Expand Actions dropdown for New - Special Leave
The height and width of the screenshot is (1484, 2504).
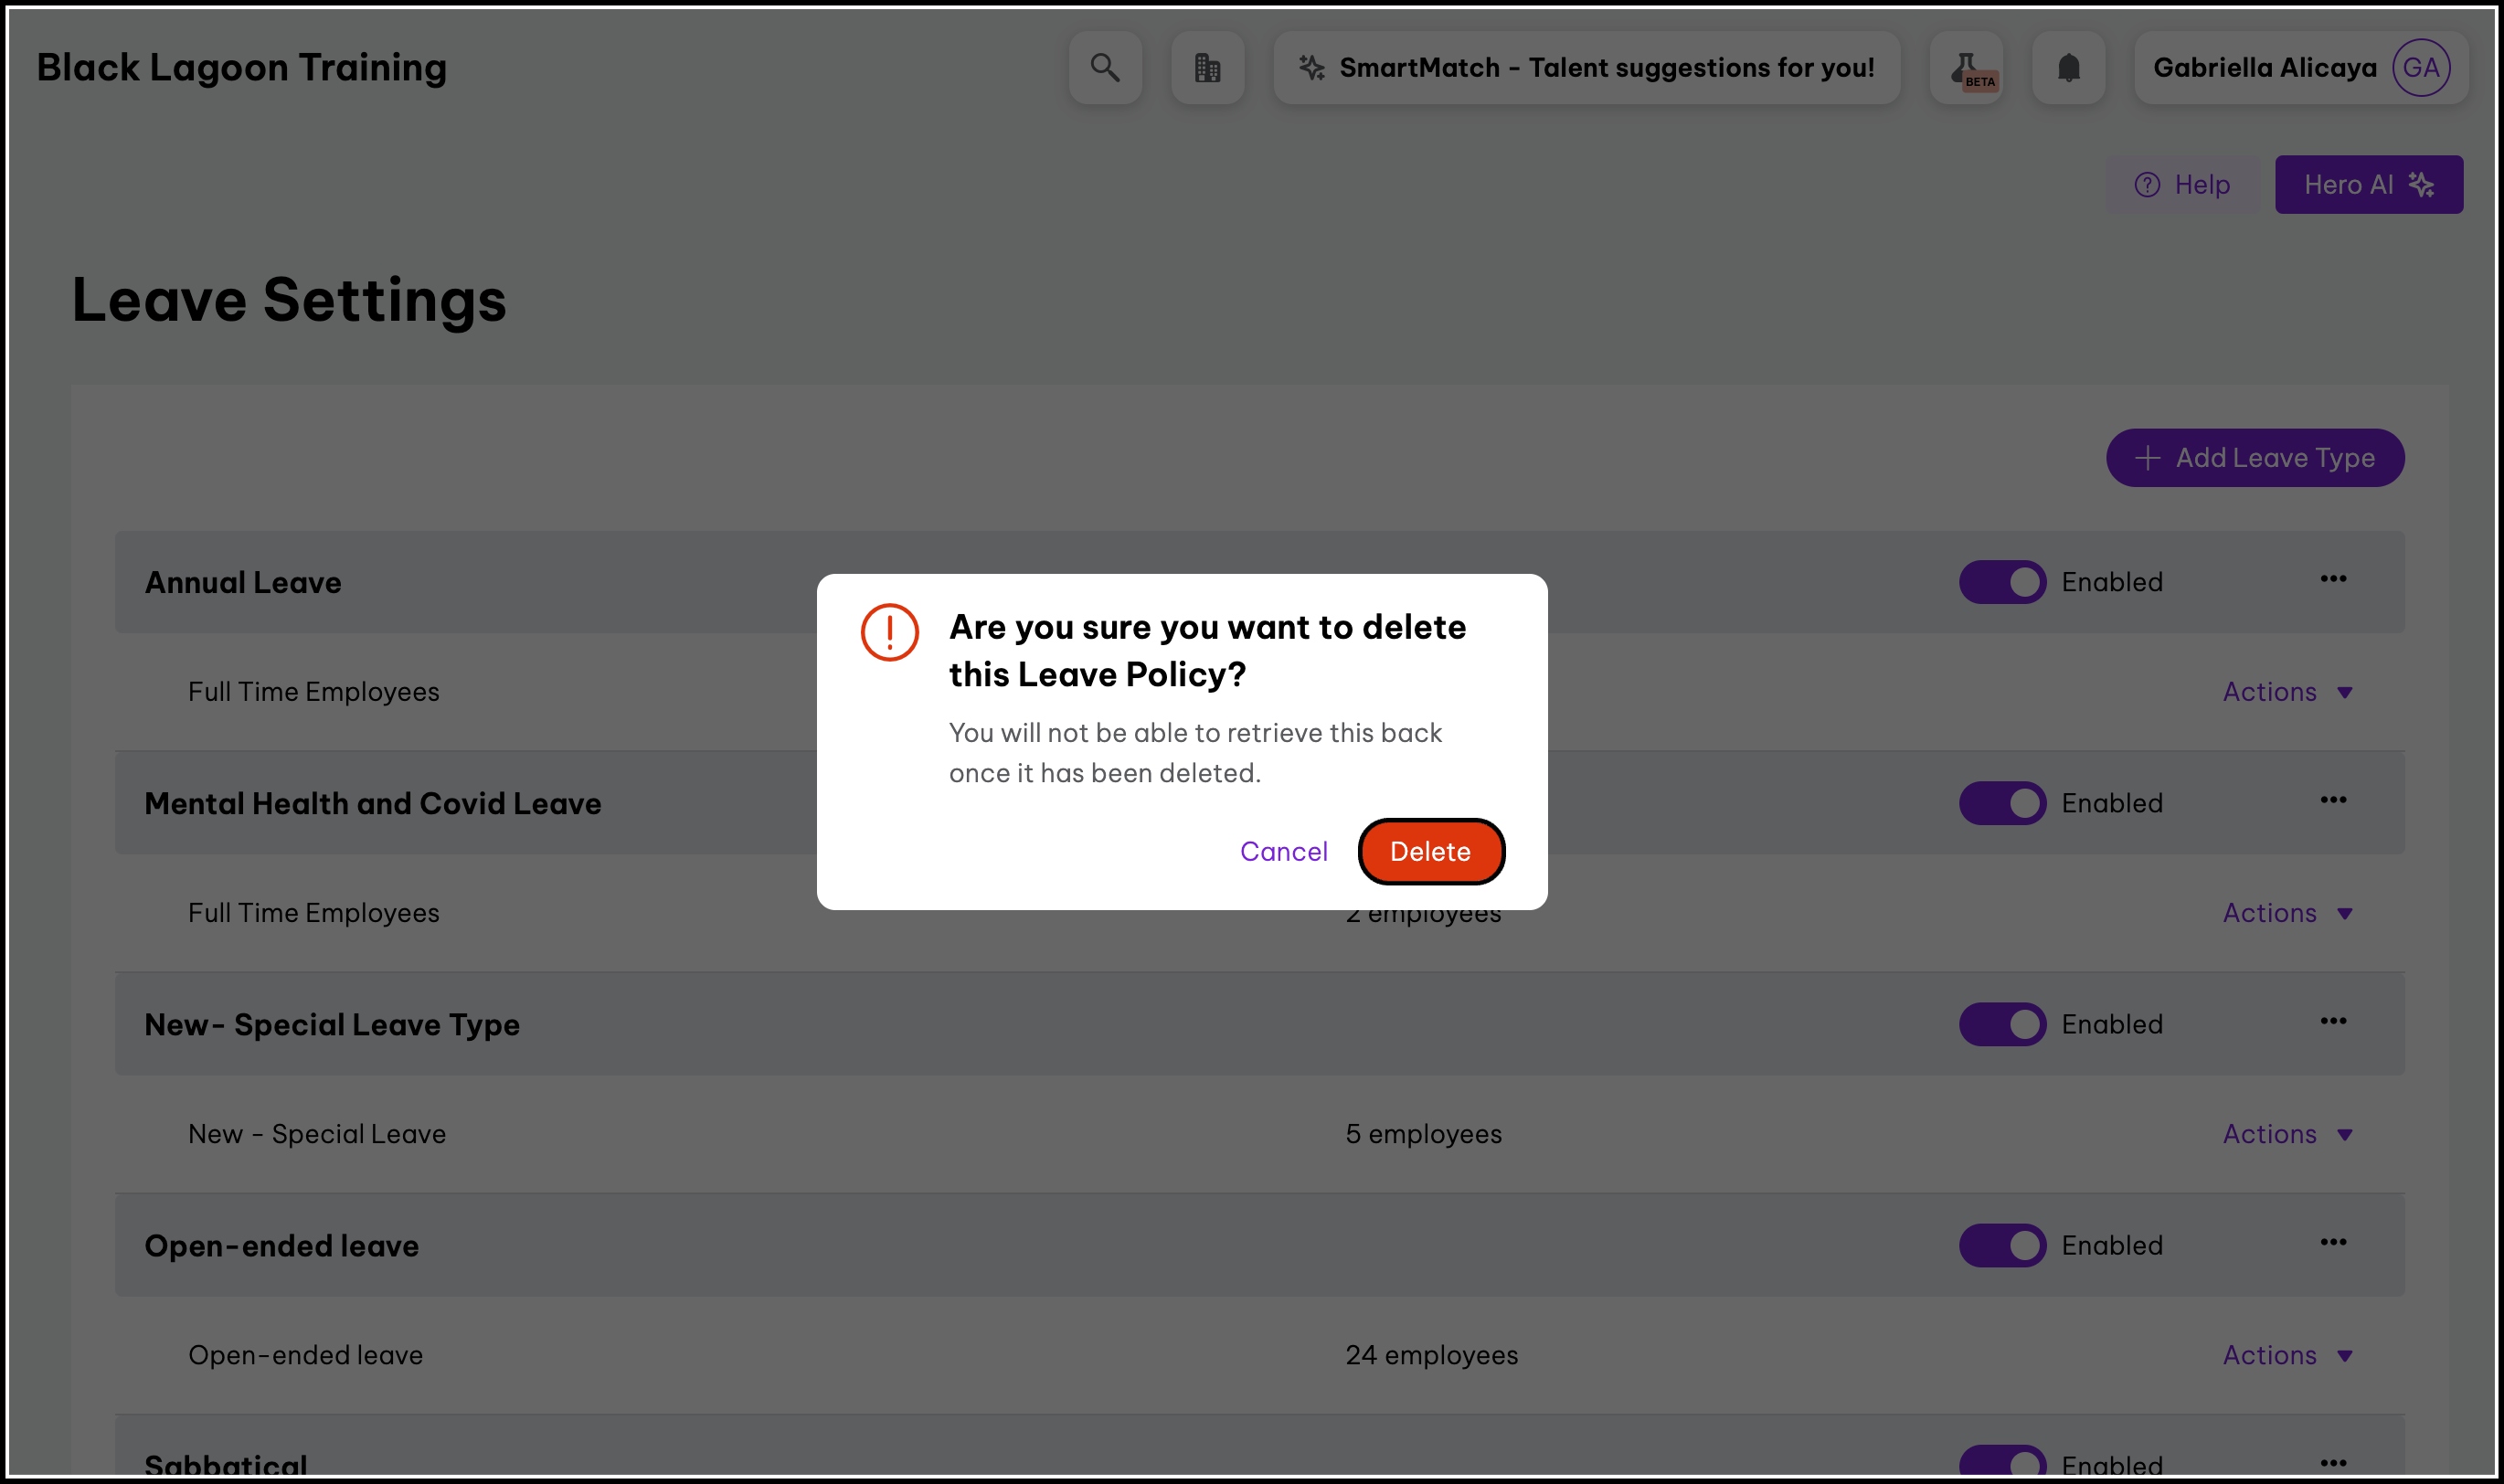pyautogui.click(x=2287, y=1134)
